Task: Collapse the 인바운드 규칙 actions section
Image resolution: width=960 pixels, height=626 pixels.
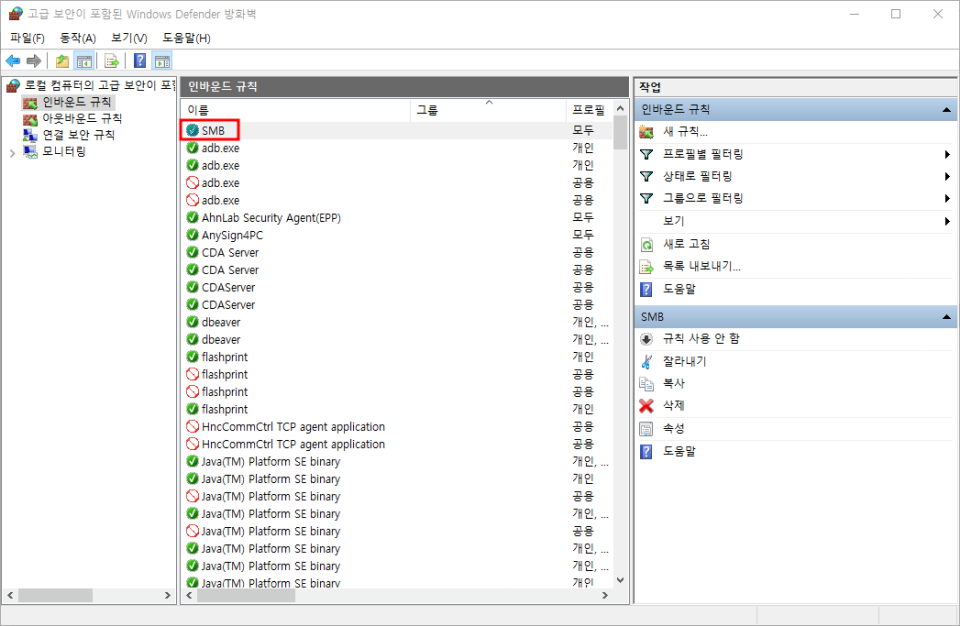Action: [x=947, y=110]
